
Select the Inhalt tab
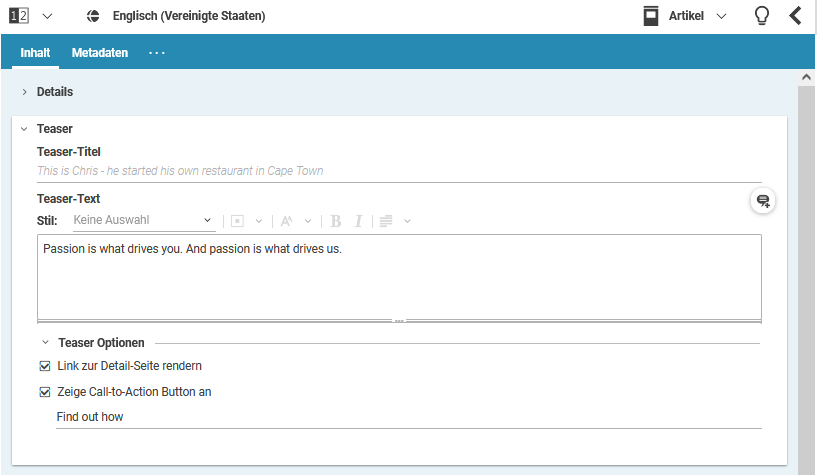click(36, 52)
